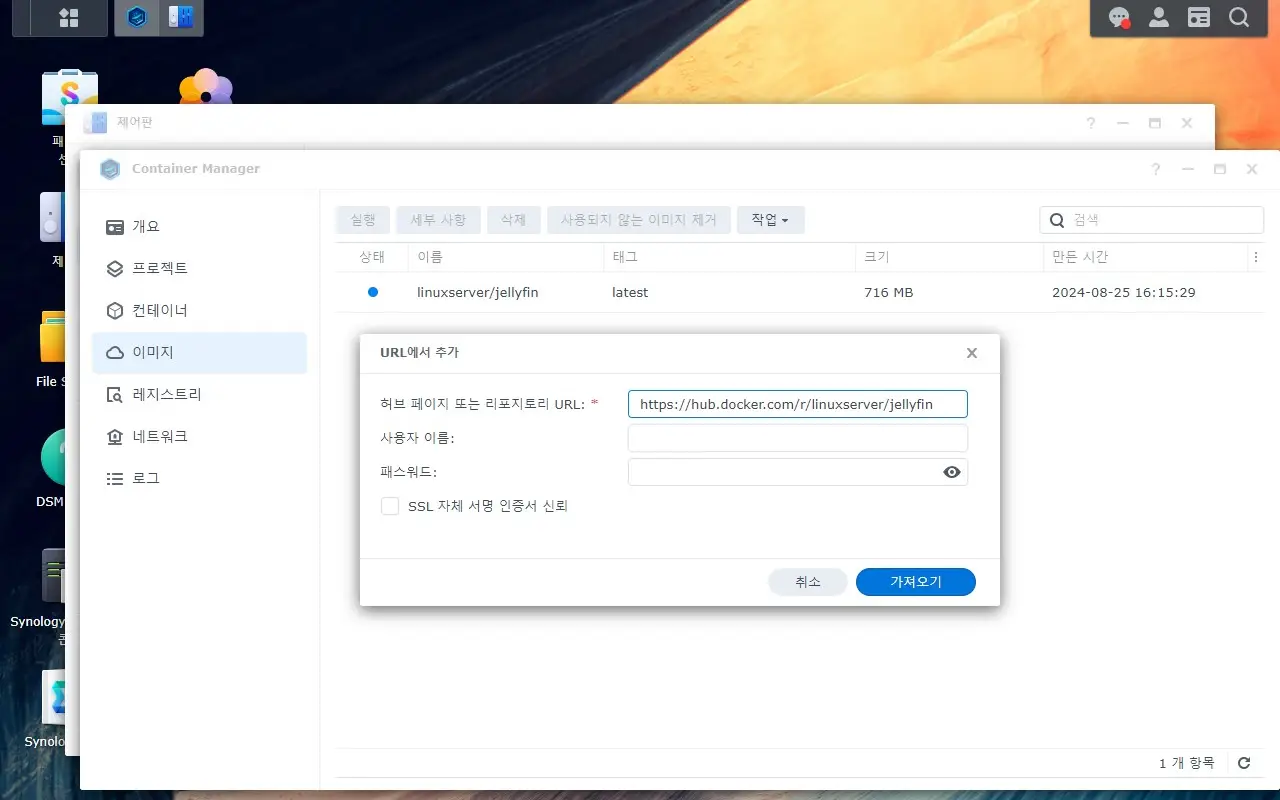Open the column options via the three-dot menu
1280x800 pixels.
(x=1256, y=257)
